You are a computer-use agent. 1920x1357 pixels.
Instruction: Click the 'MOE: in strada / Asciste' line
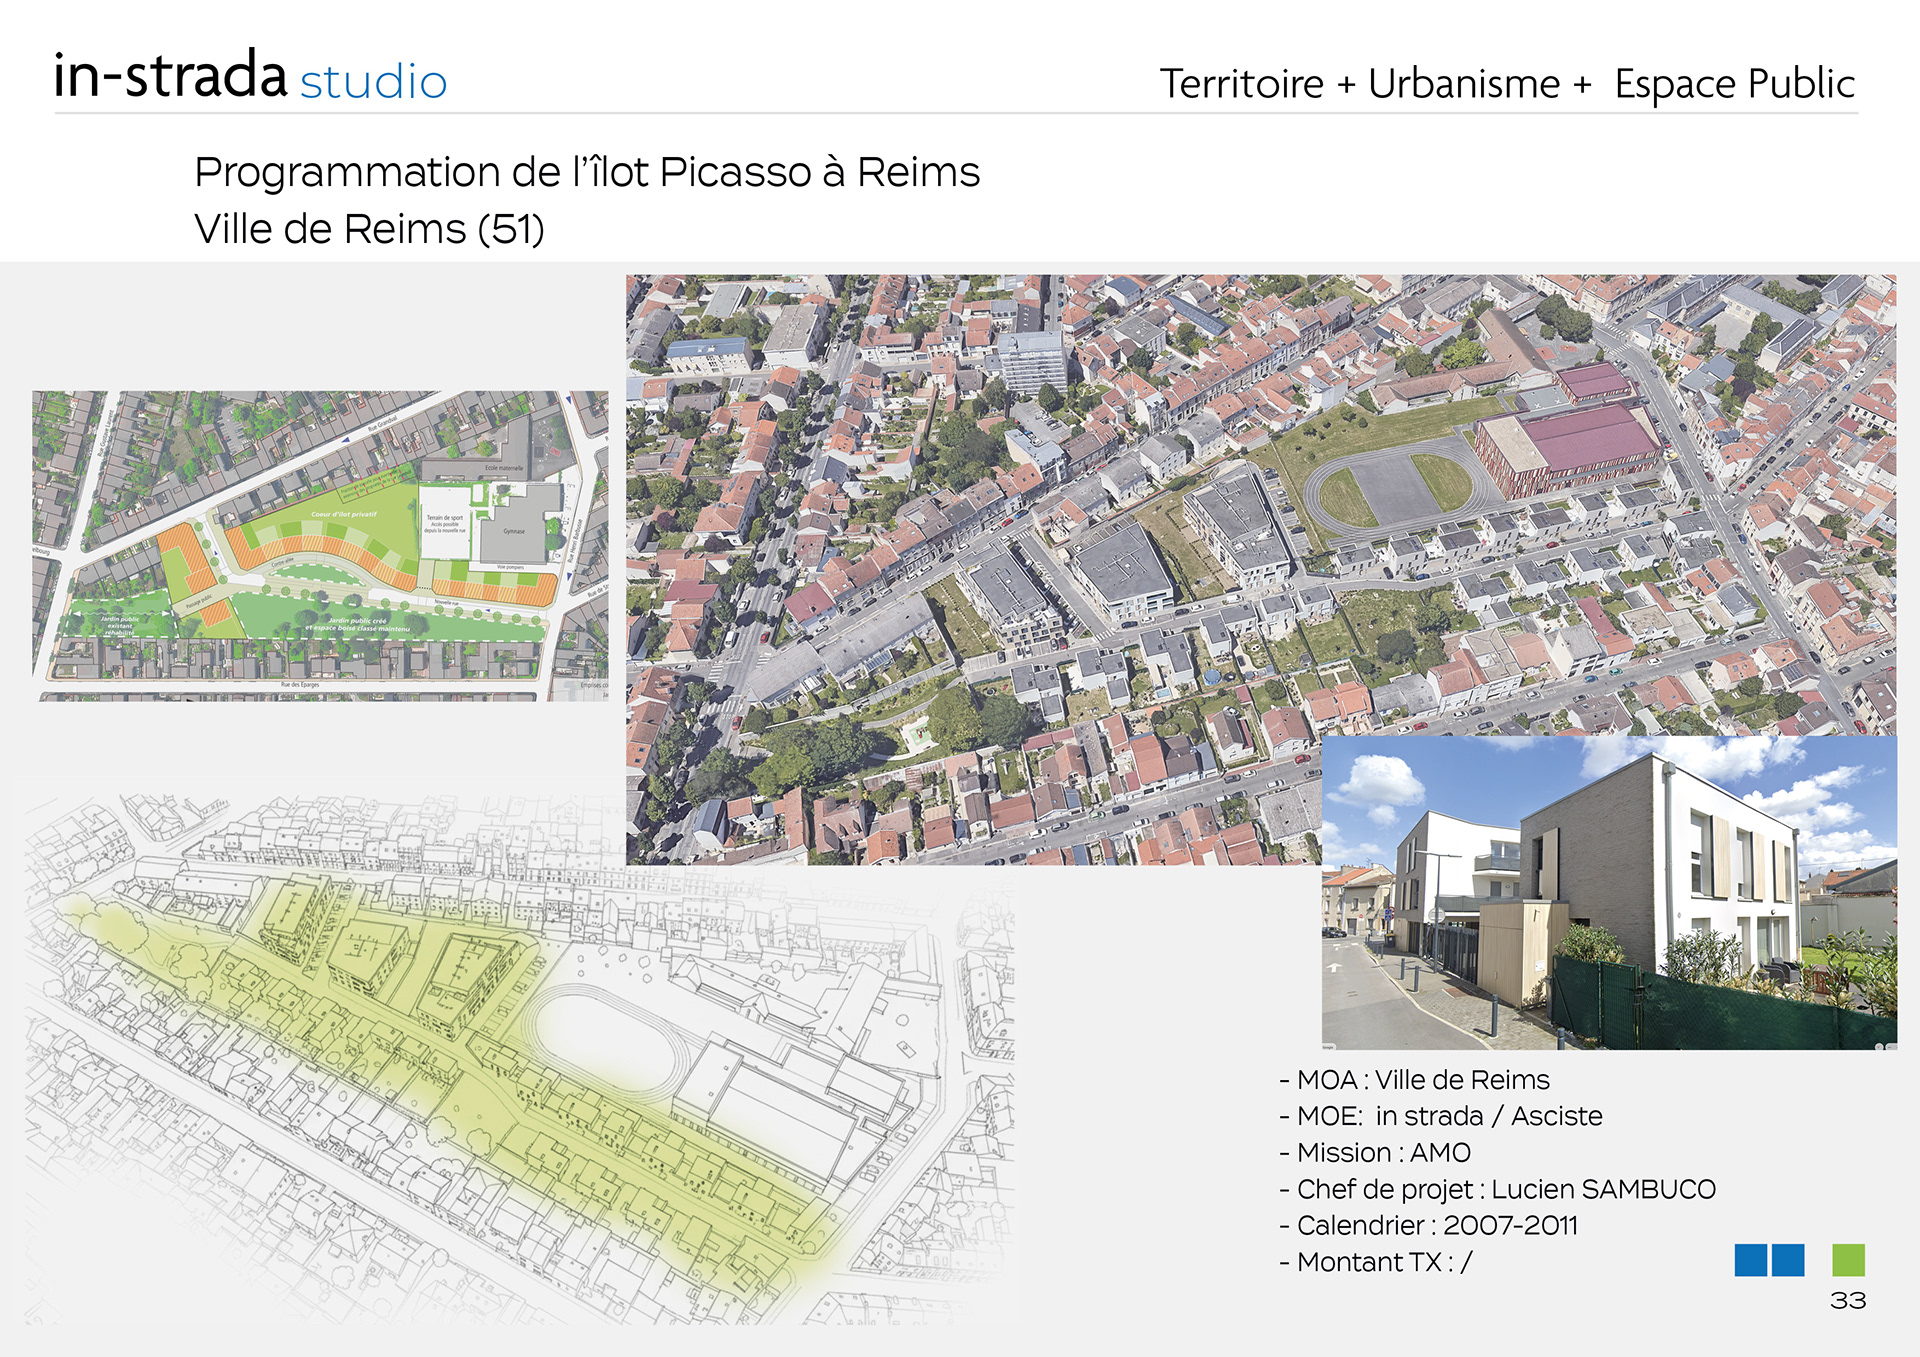point(1440,1116)
